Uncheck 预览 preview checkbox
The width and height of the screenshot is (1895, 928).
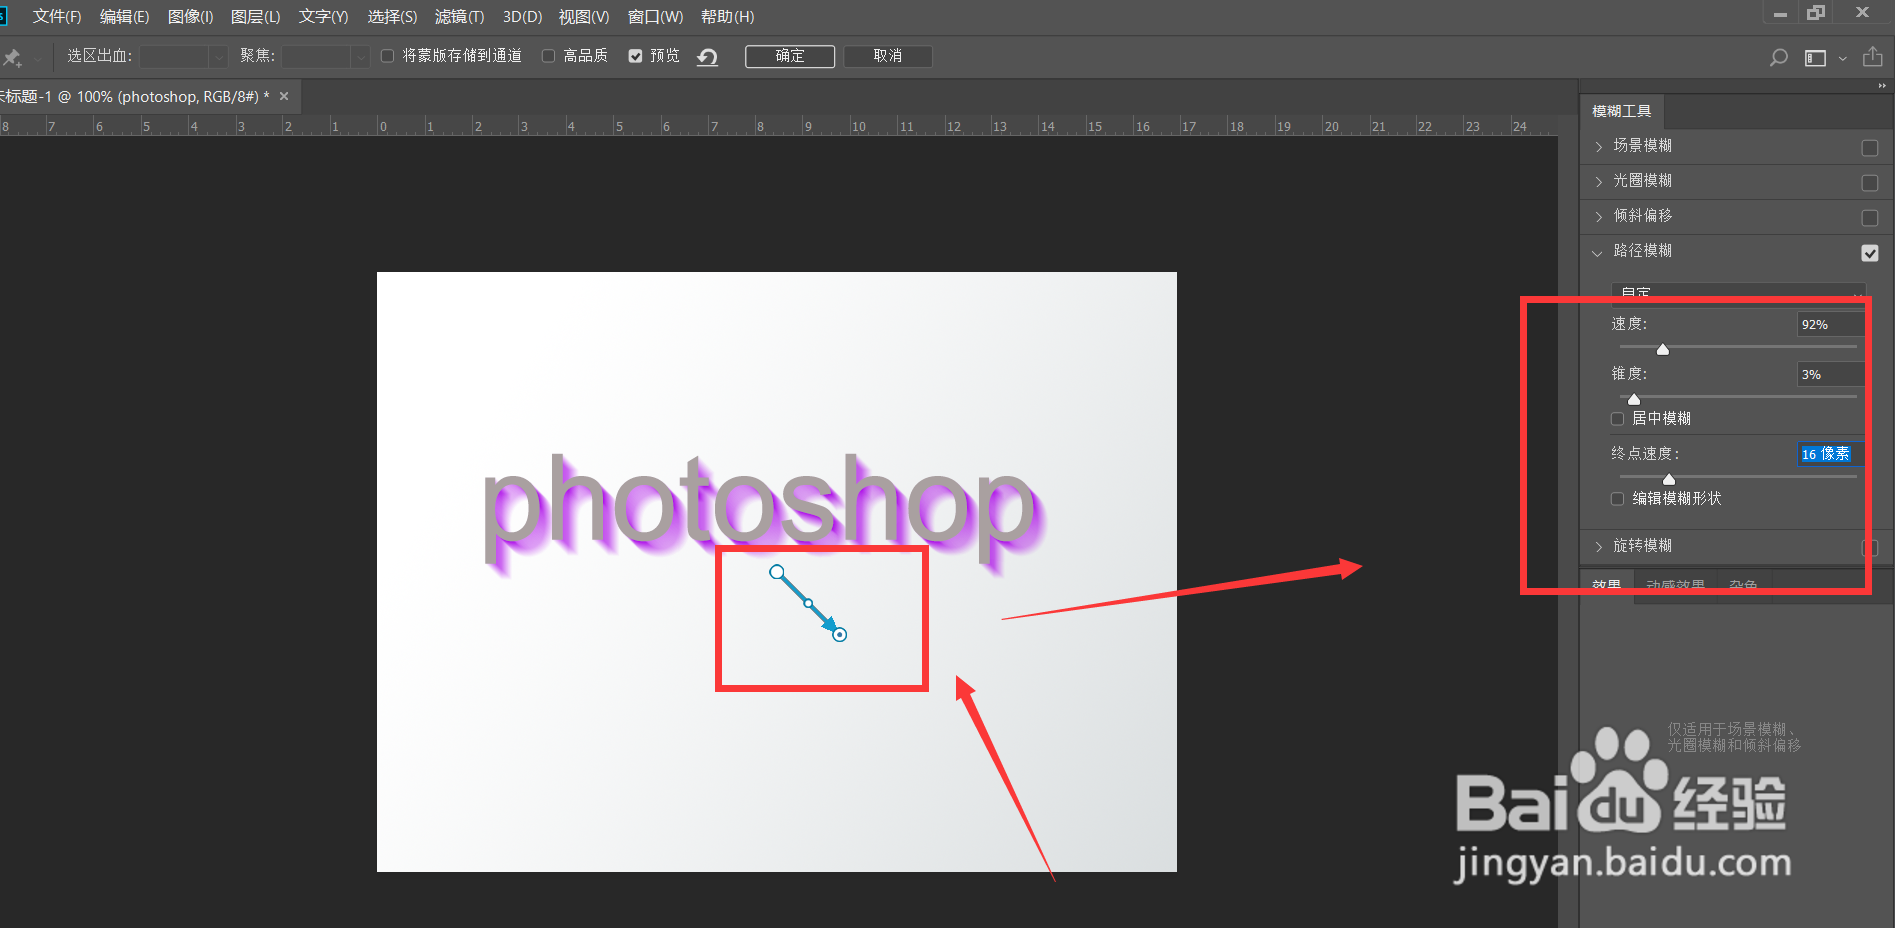coord(635,56)
